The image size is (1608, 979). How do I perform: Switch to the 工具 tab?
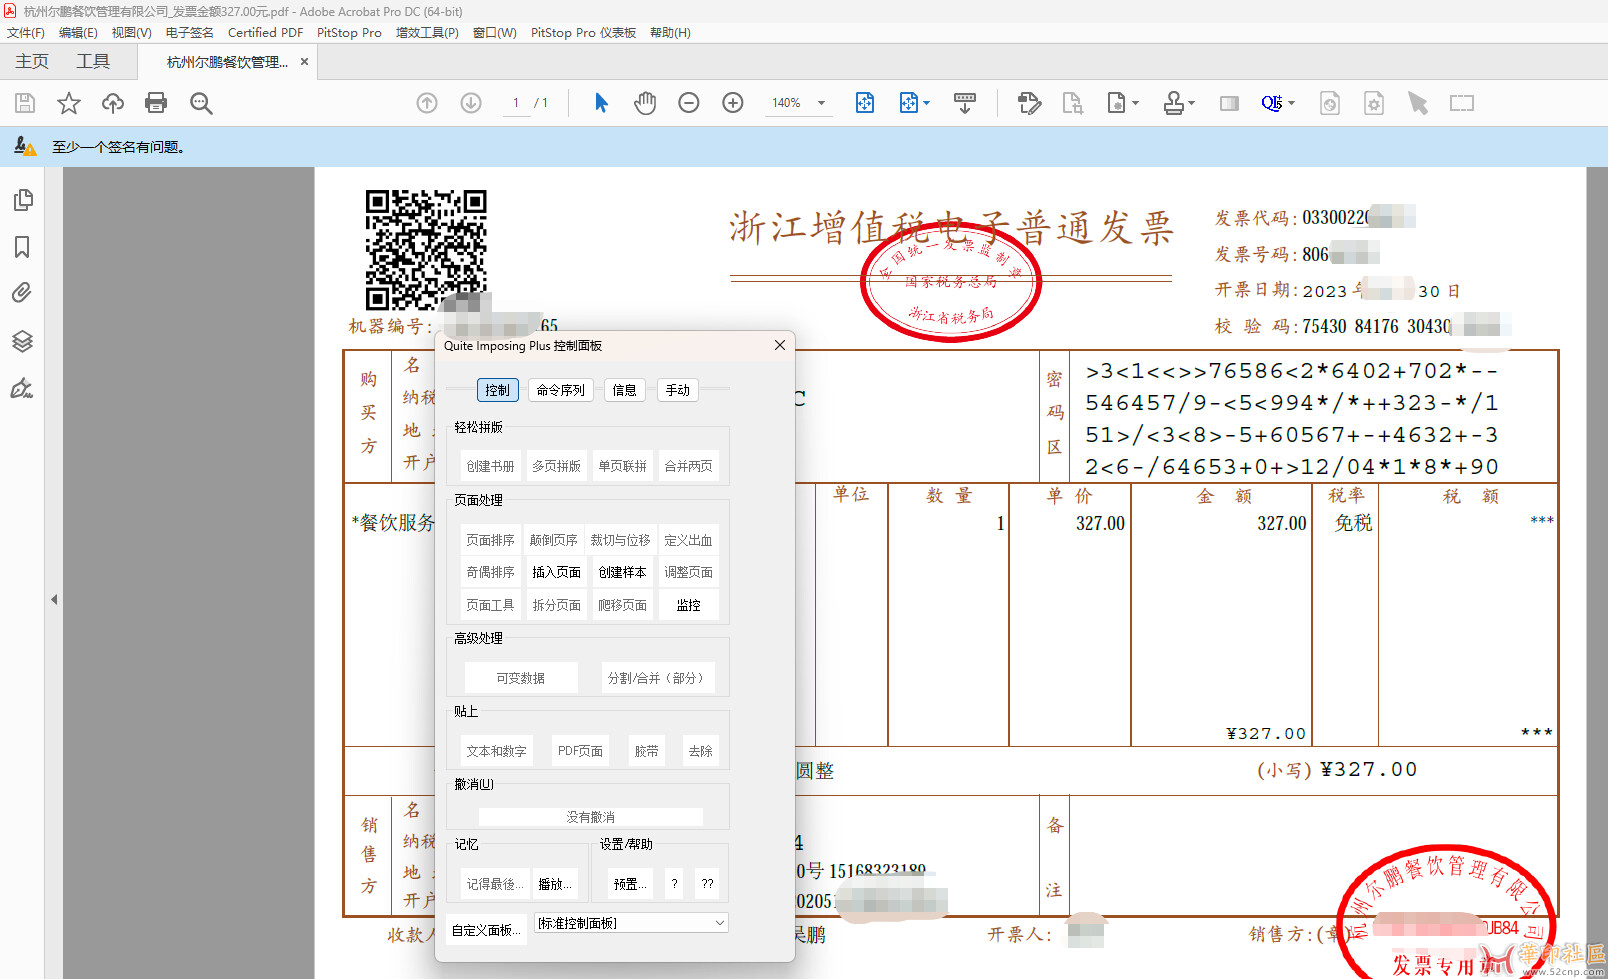tap(93, 62)
